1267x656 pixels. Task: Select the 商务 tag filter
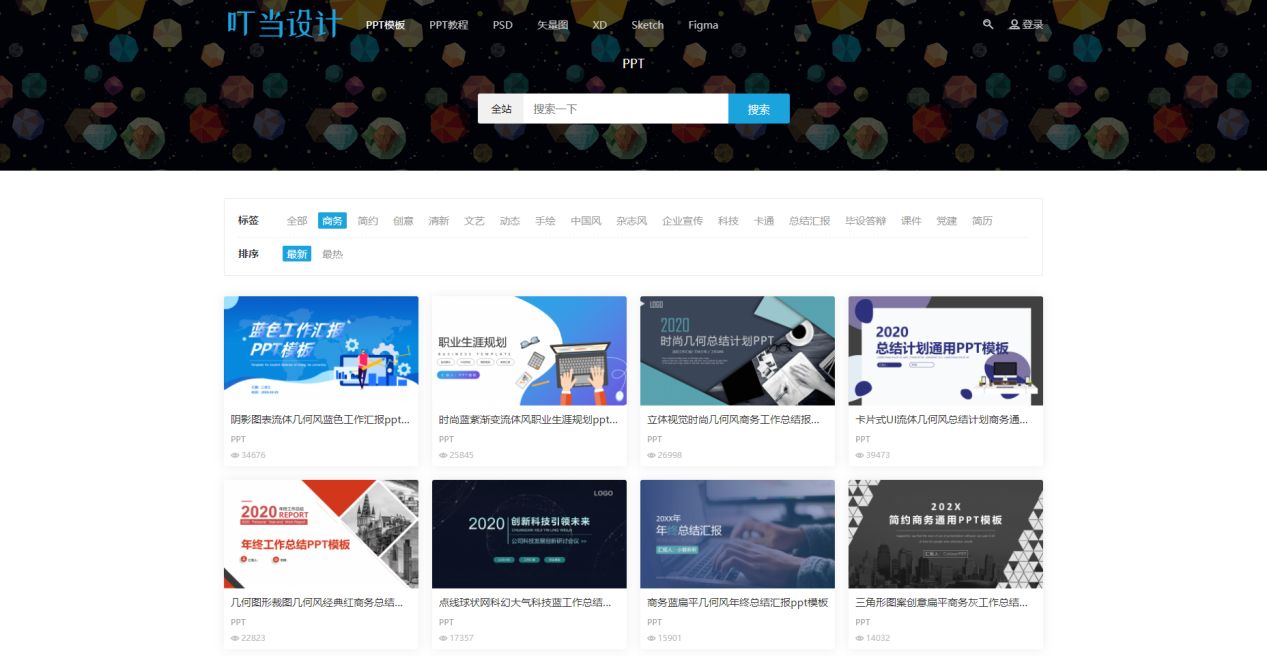[332, 220]
